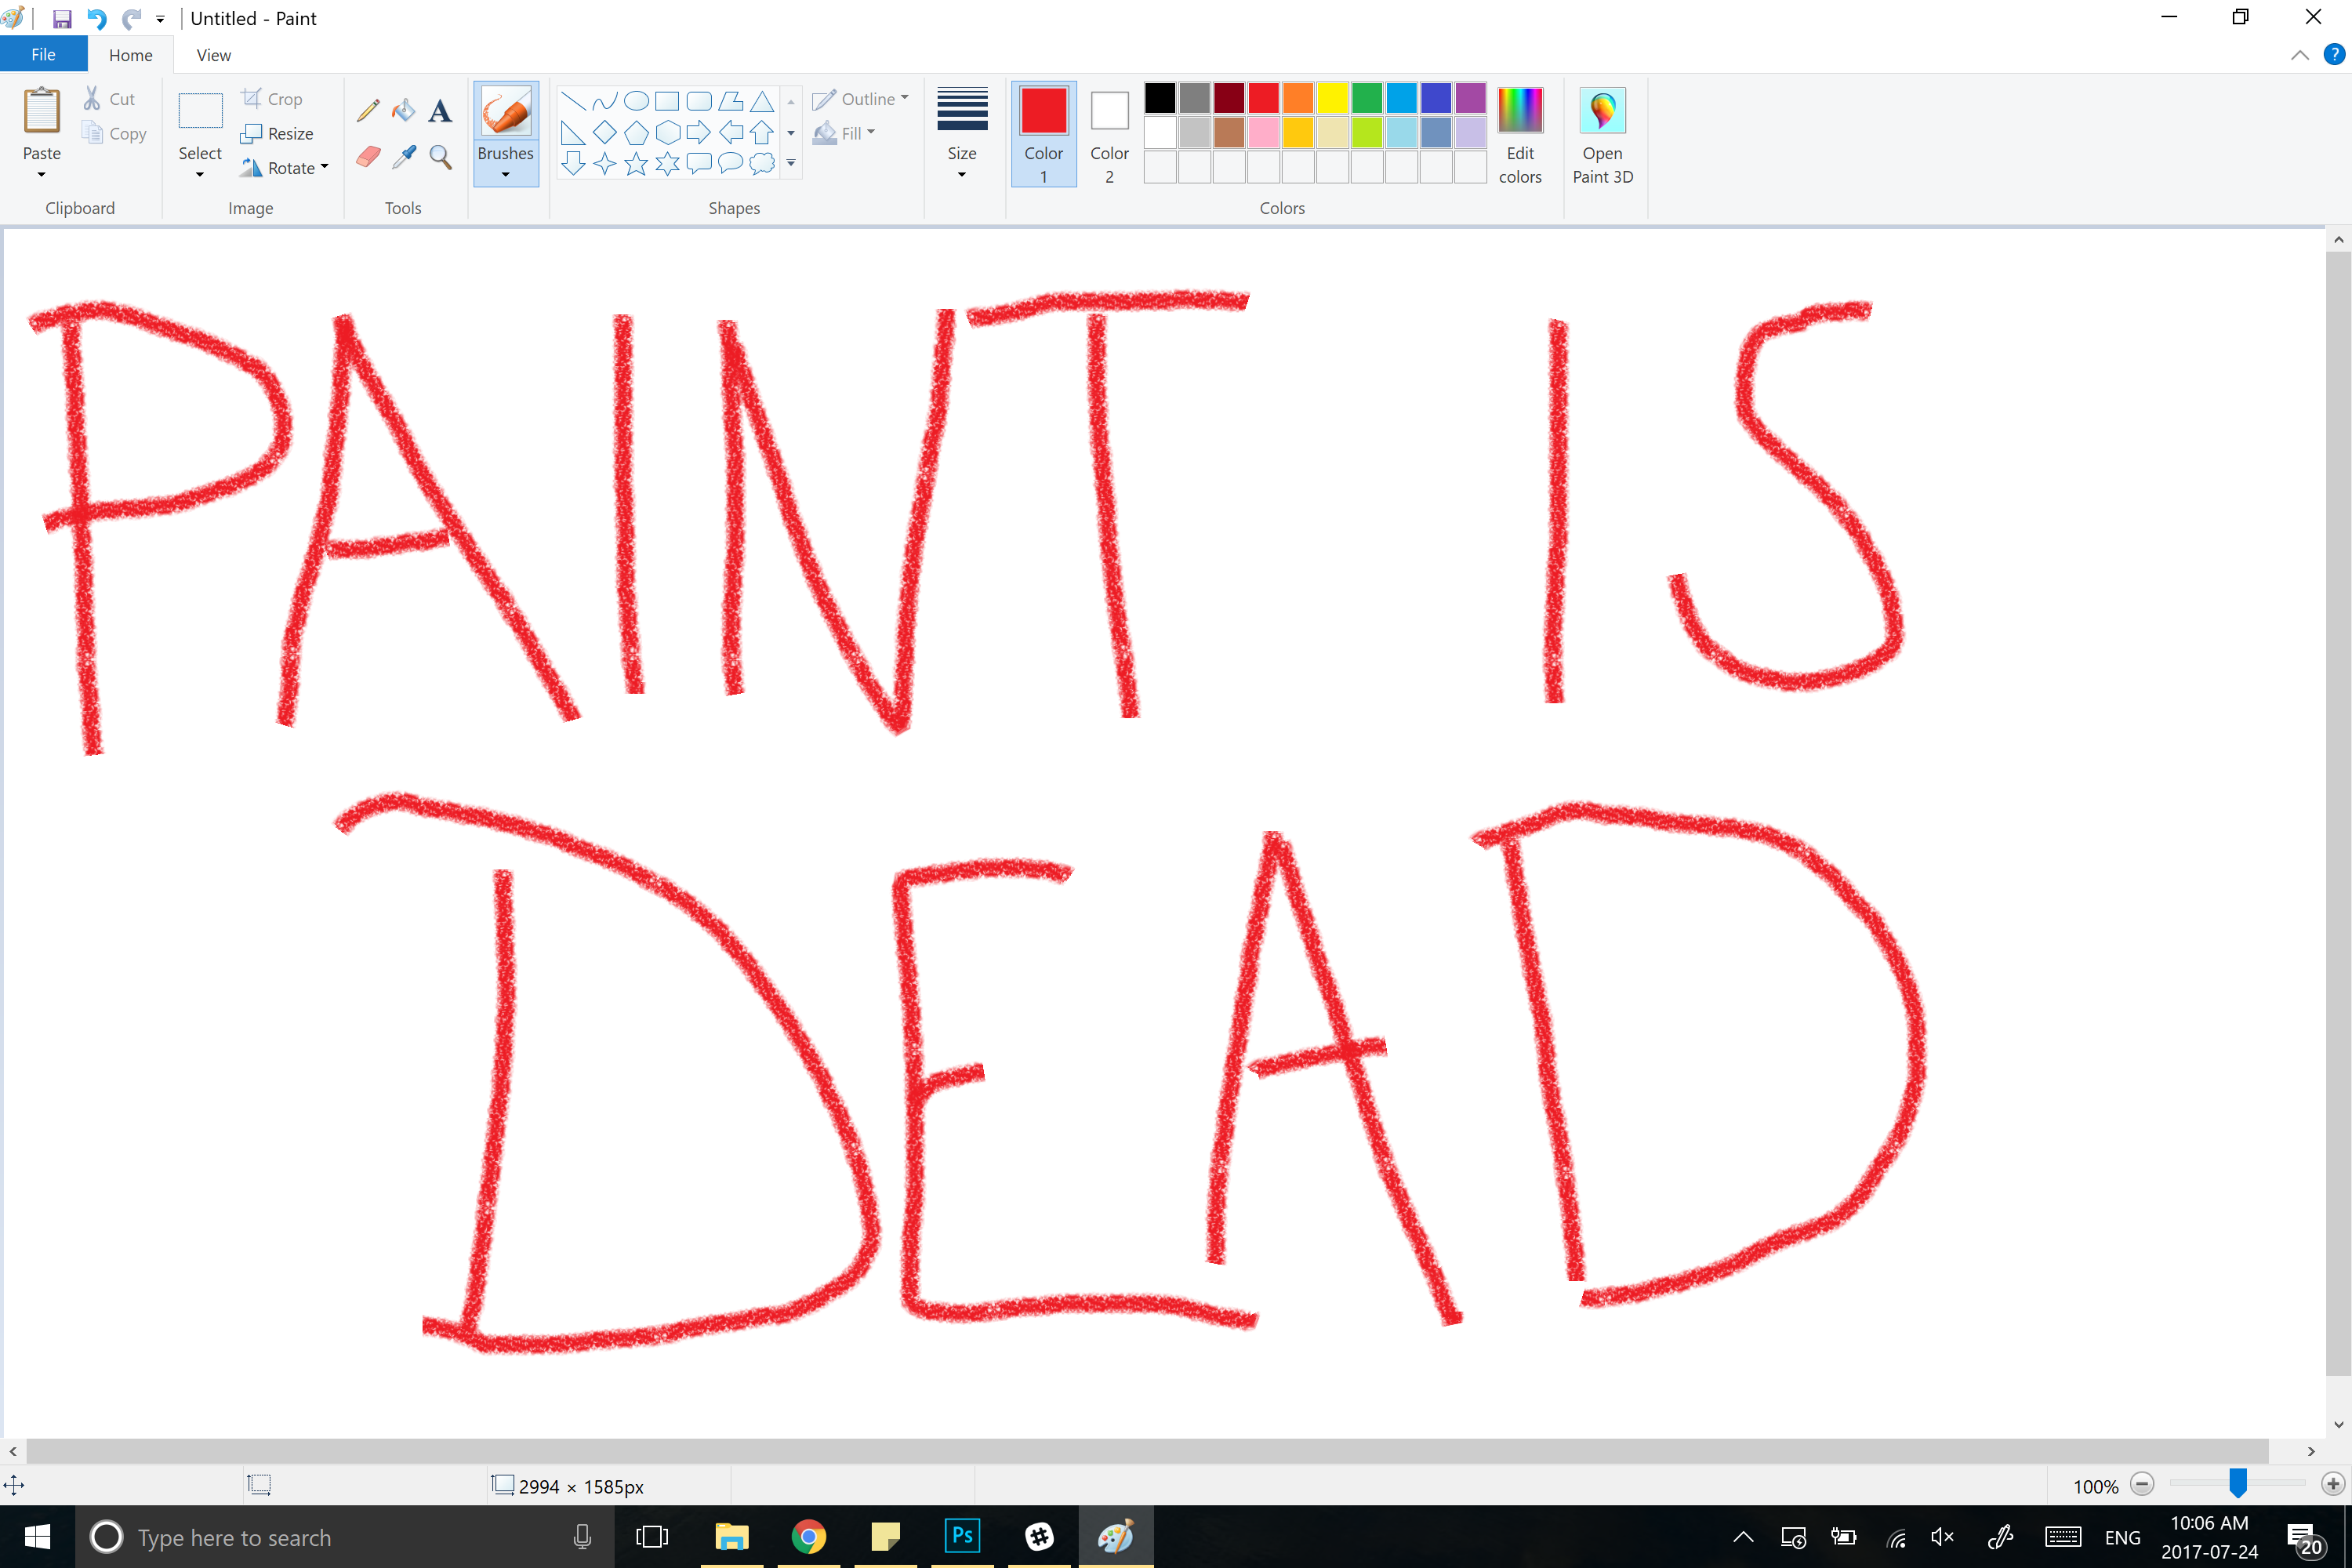This screenshot has width=2352, height=1568.
Task: Crop the image
Action: click(272, 98)
